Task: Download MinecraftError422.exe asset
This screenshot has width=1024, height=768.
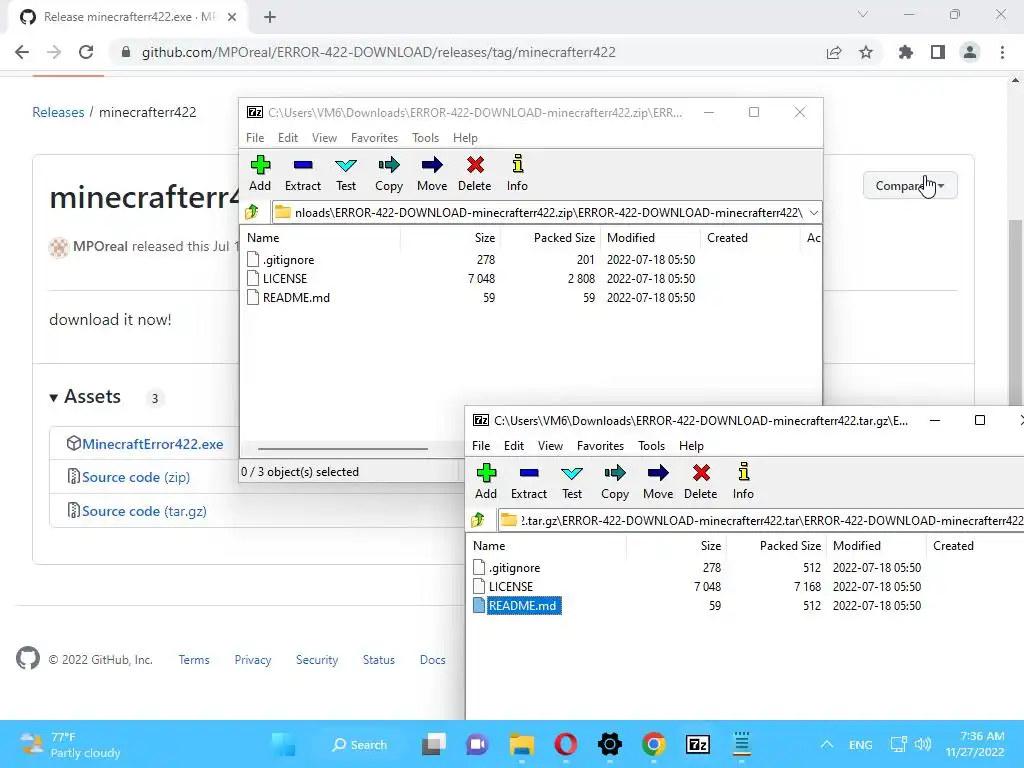Action: (153, 444)
